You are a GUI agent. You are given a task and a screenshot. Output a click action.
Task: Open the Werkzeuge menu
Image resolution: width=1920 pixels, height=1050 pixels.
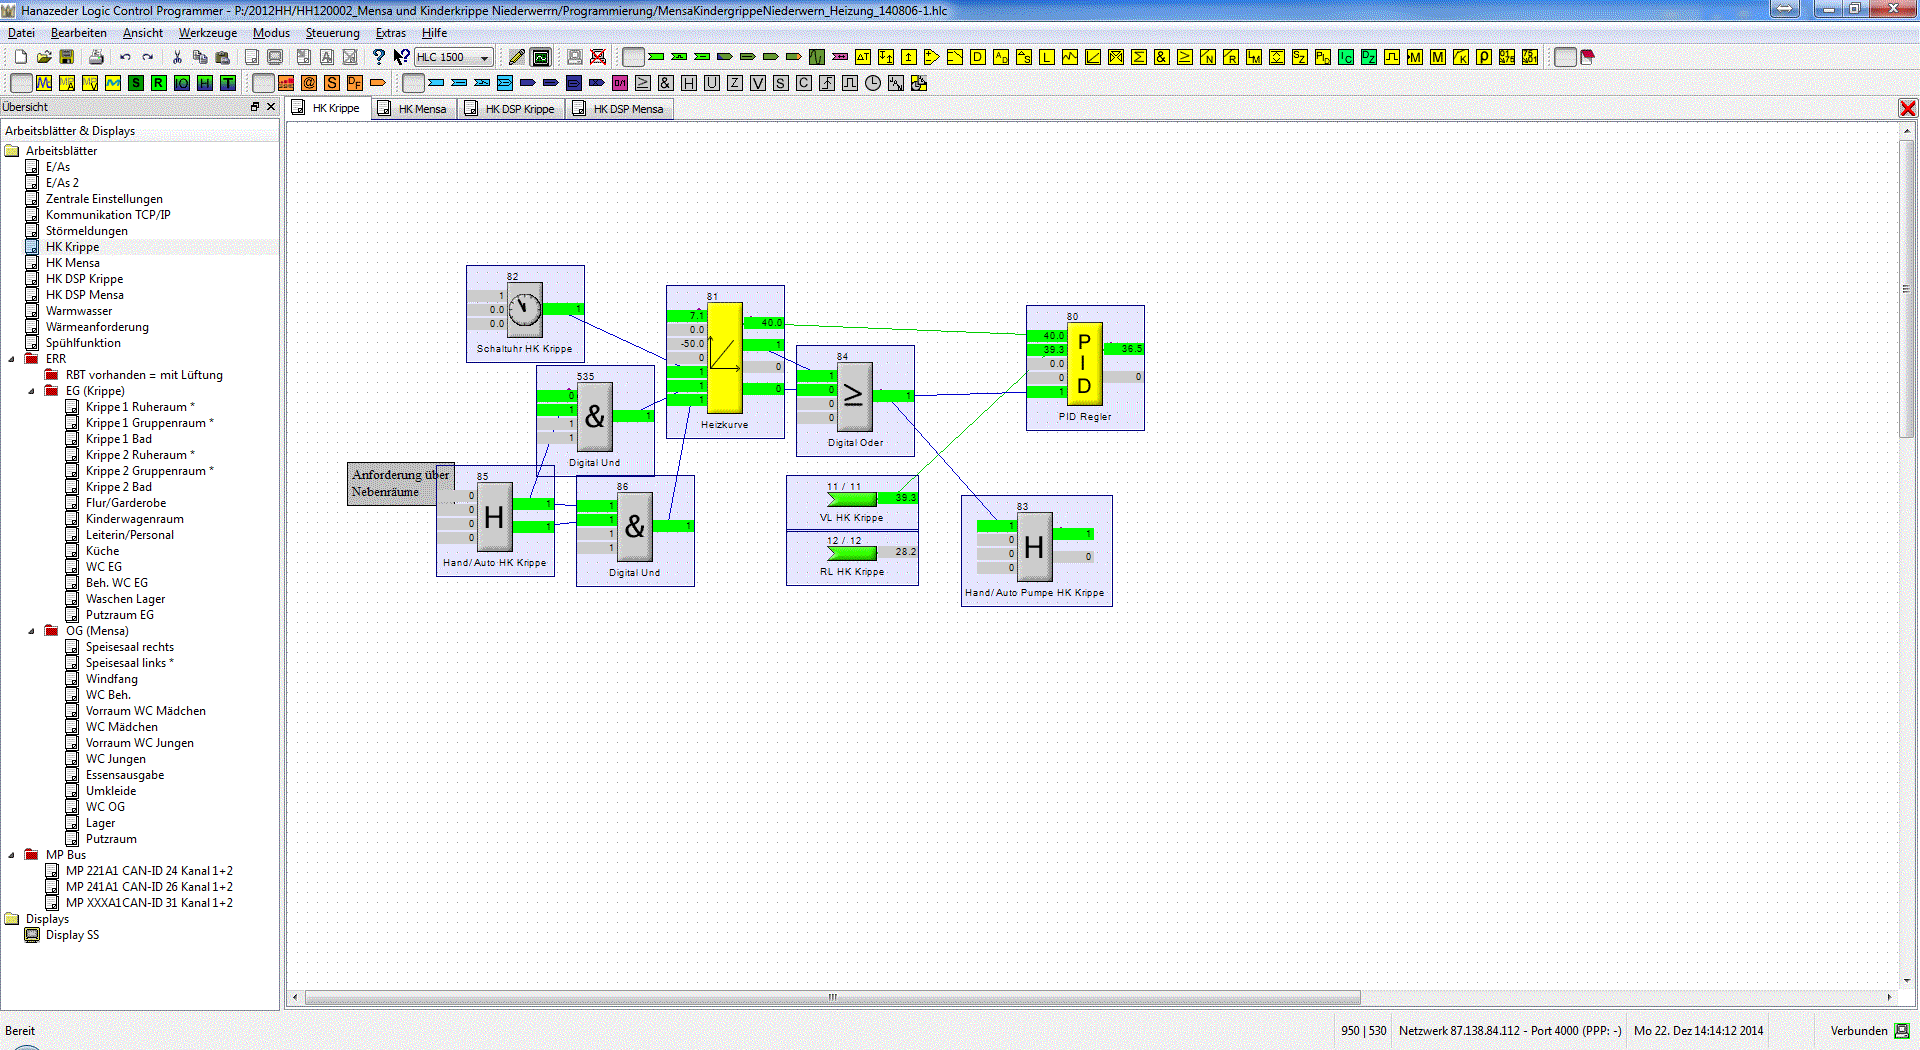(207, 33)
